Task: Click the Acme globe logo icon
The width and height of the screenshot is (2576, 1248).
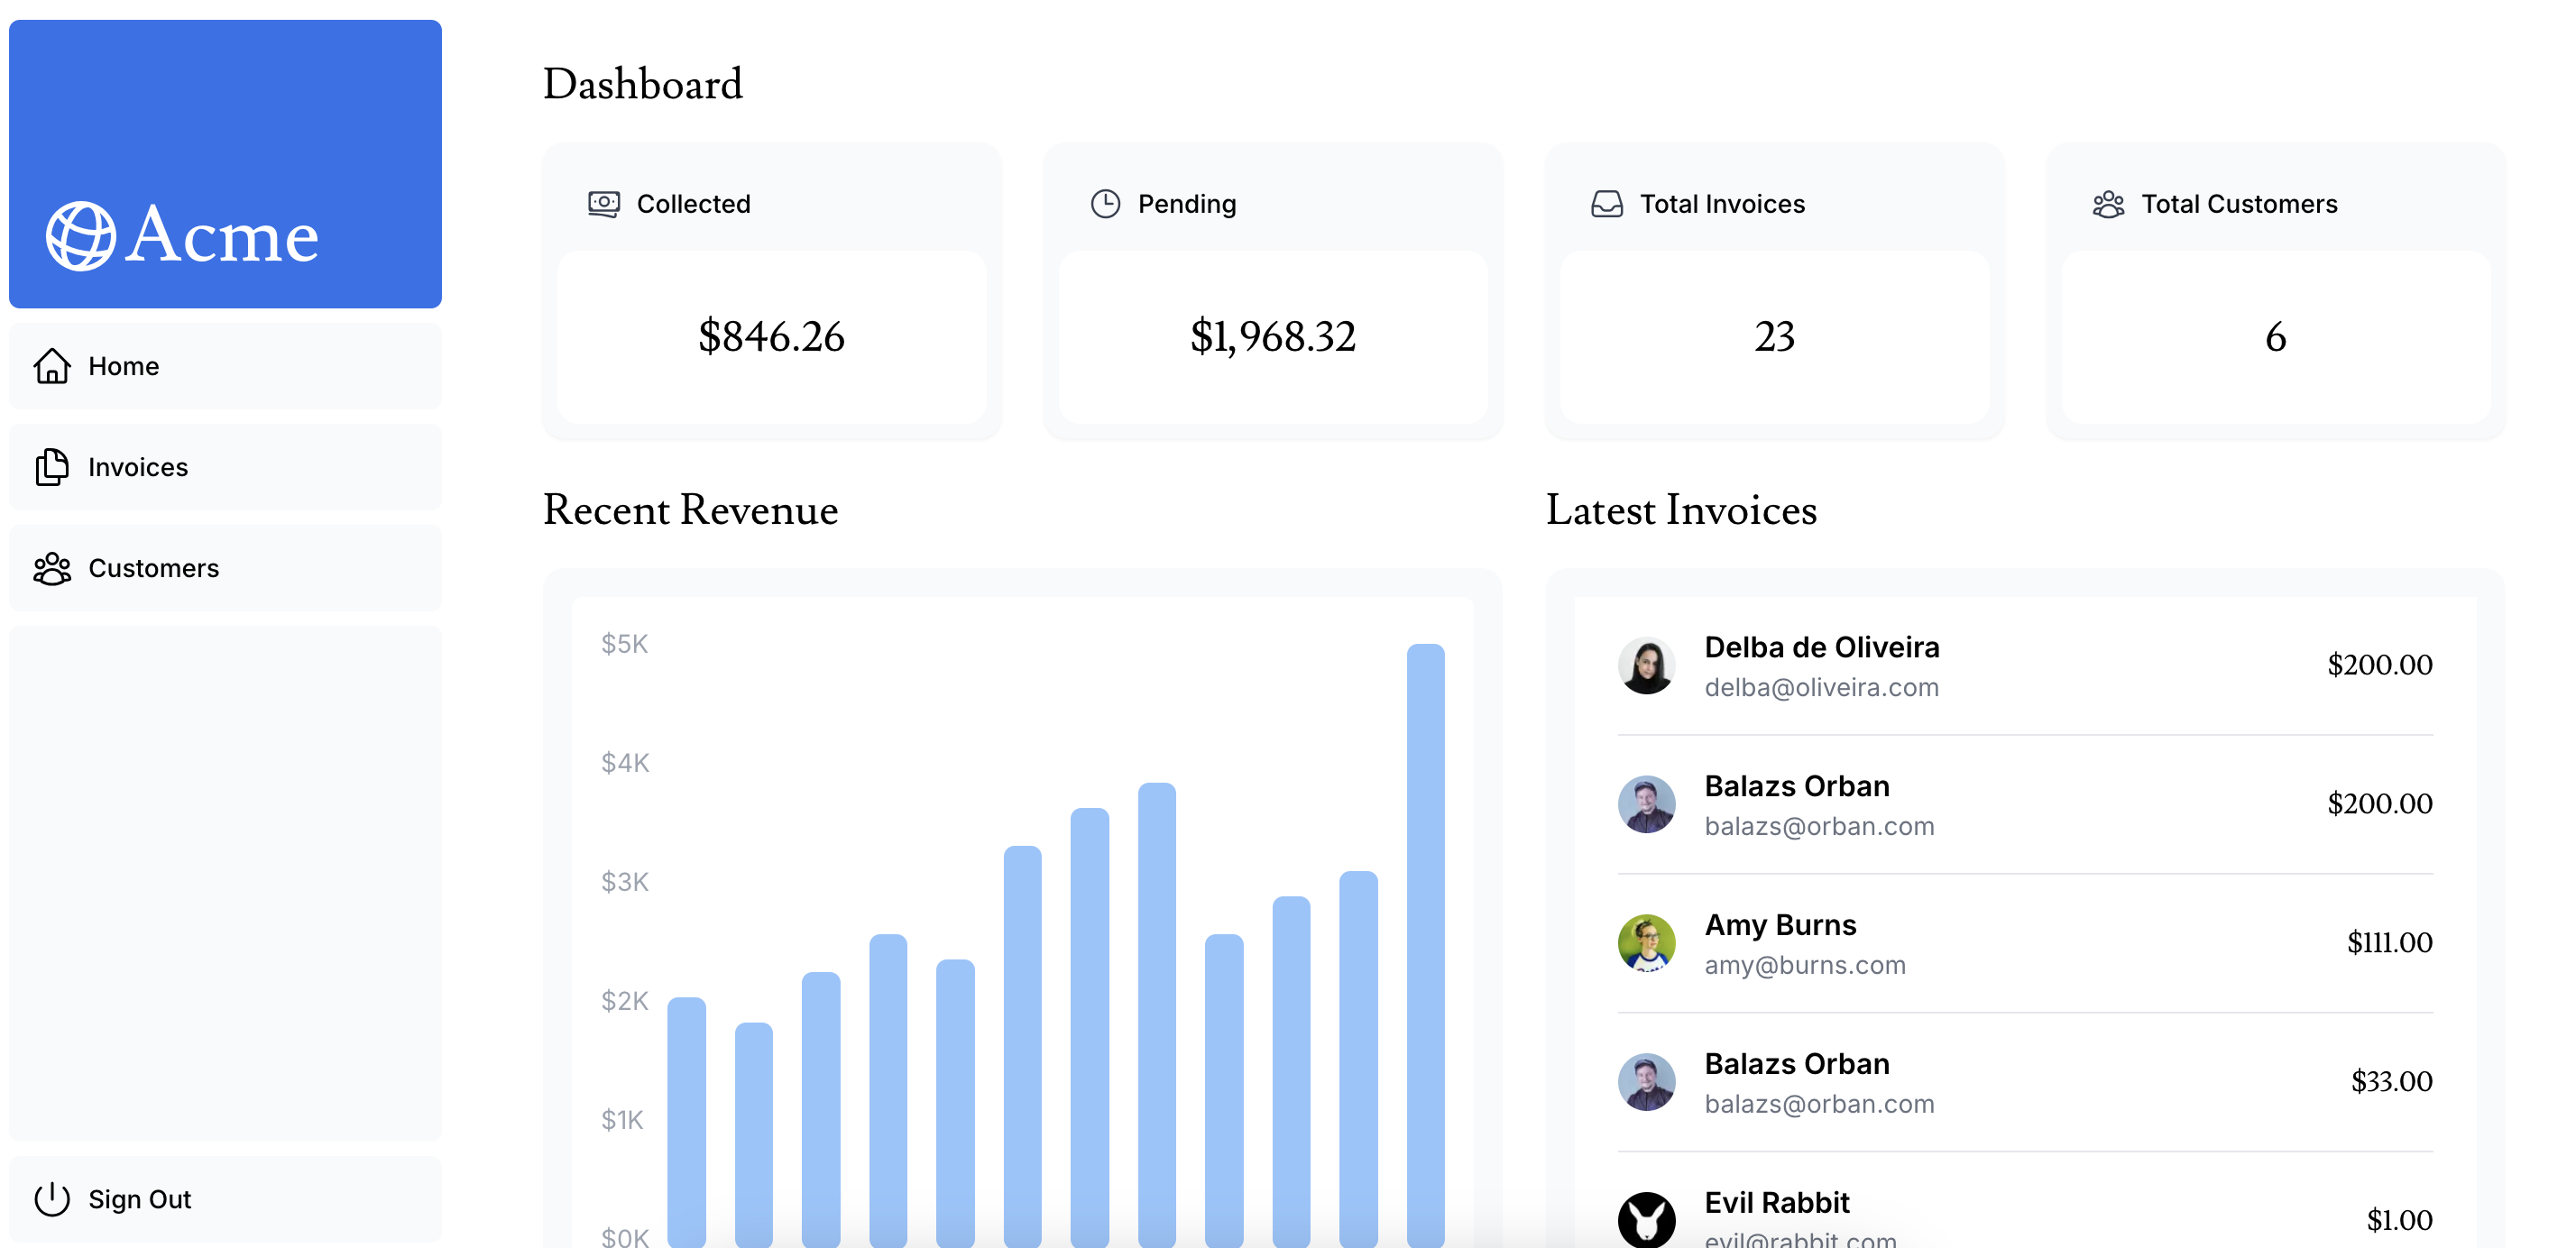Action: pyautogui.click(x=81, y=236)
